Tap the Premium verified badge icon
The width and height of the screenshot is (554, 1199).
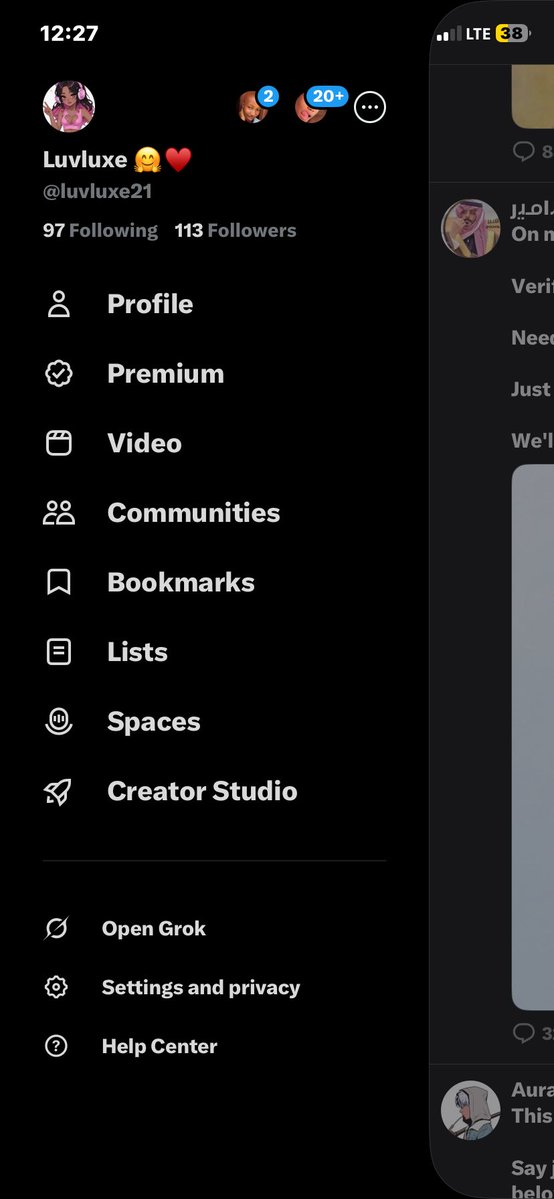point(59,373)
